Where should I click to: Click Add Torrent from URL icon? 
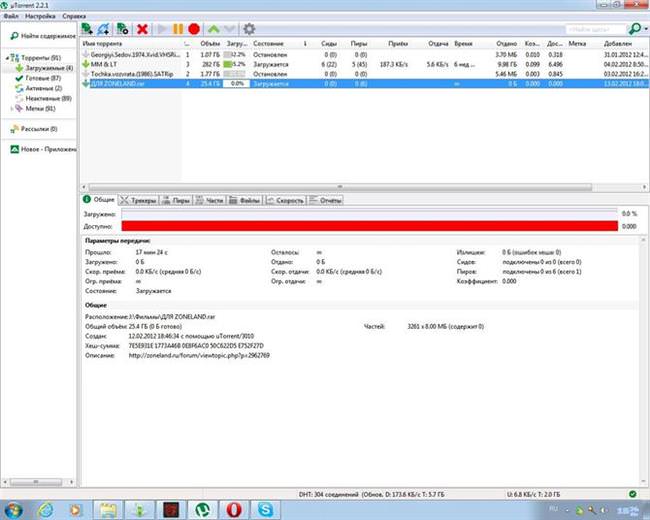point(104,29)
